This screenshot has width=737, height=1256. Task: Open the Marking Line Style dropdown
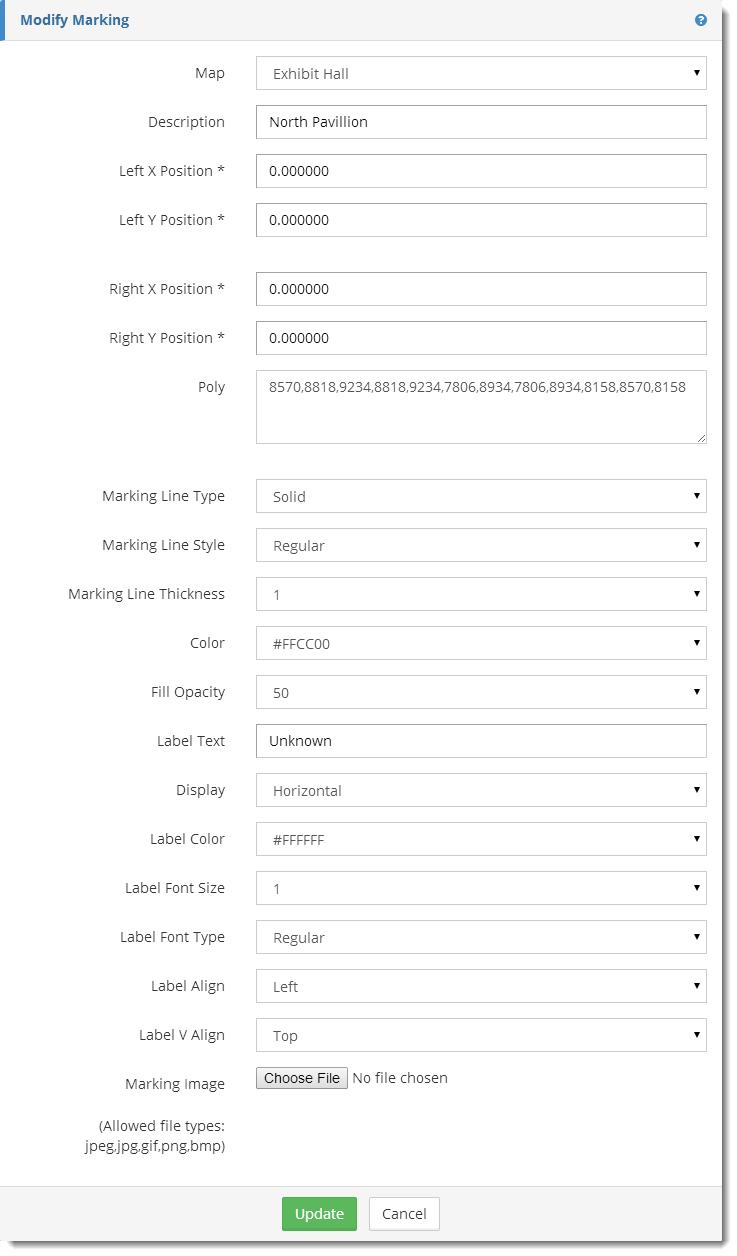point(481,545)
